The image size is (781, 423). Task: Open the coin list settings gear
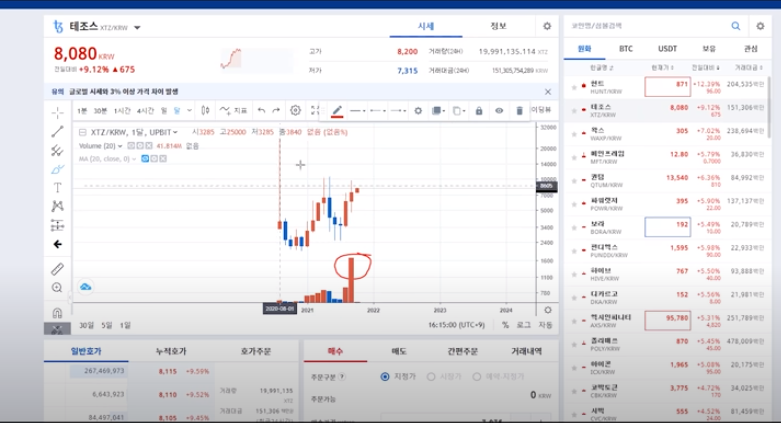coord(760,26)
